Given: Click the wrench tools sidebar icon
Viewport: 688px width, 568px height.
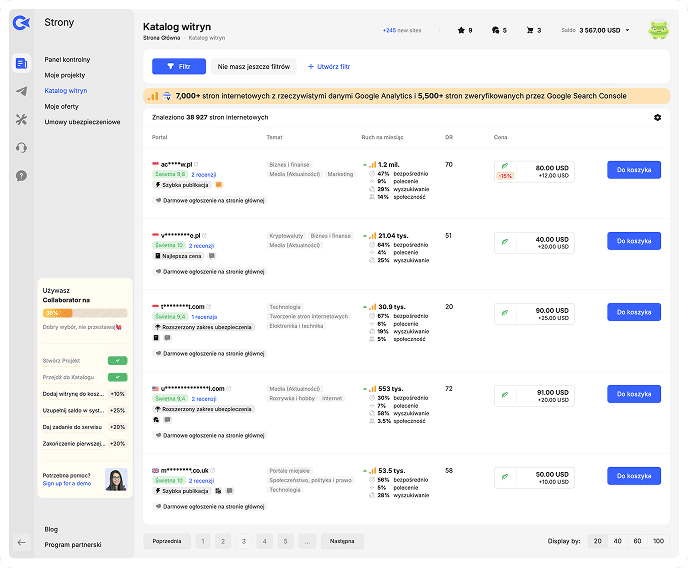Looking at the screenshot, I should [22, 120].
